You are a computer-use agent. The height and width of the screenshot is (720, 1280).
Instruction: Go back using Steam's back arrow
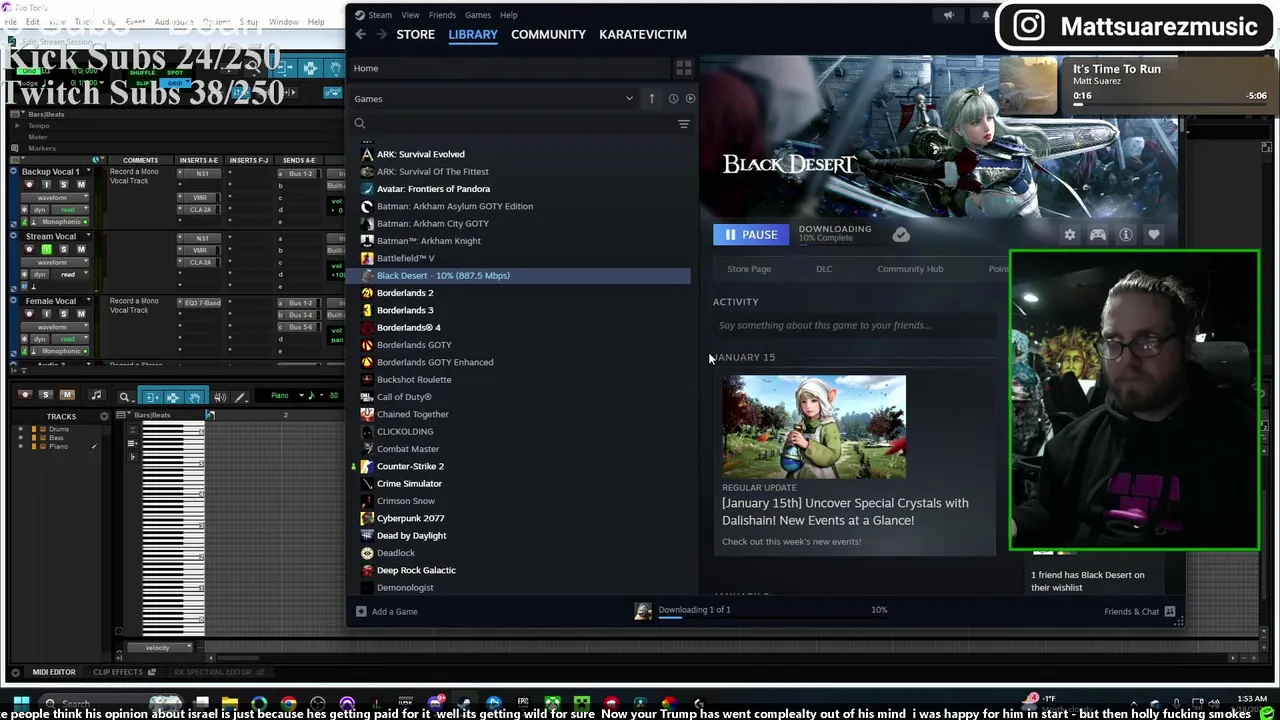[361, 34]
